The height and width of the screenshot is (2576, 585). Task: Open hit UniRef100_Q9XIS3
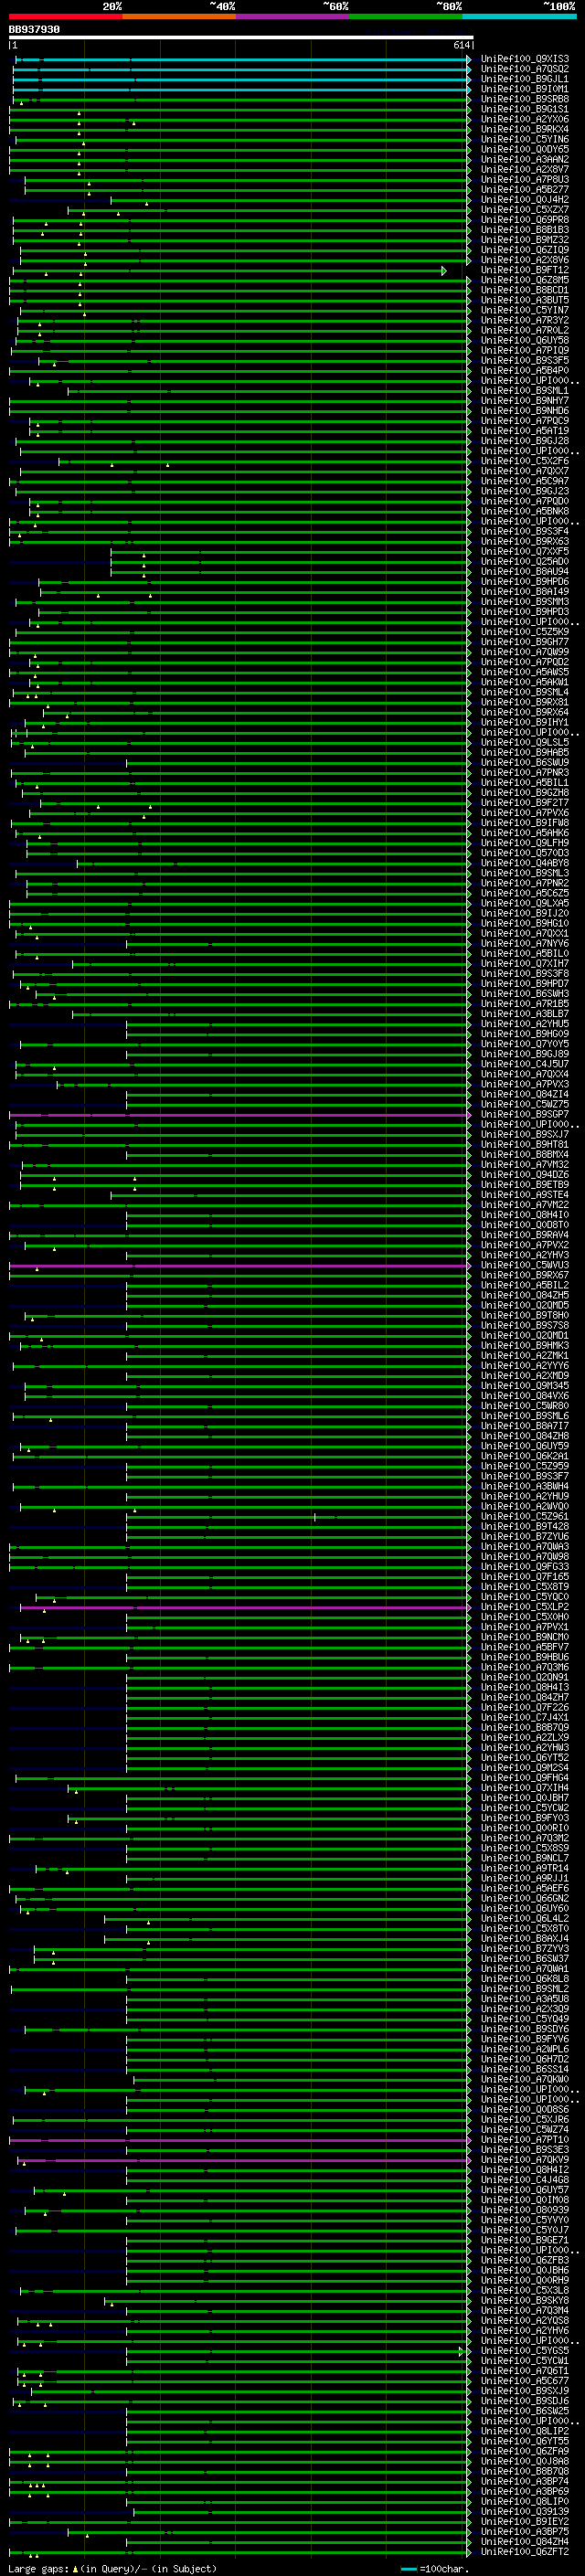tap(524, 59)
